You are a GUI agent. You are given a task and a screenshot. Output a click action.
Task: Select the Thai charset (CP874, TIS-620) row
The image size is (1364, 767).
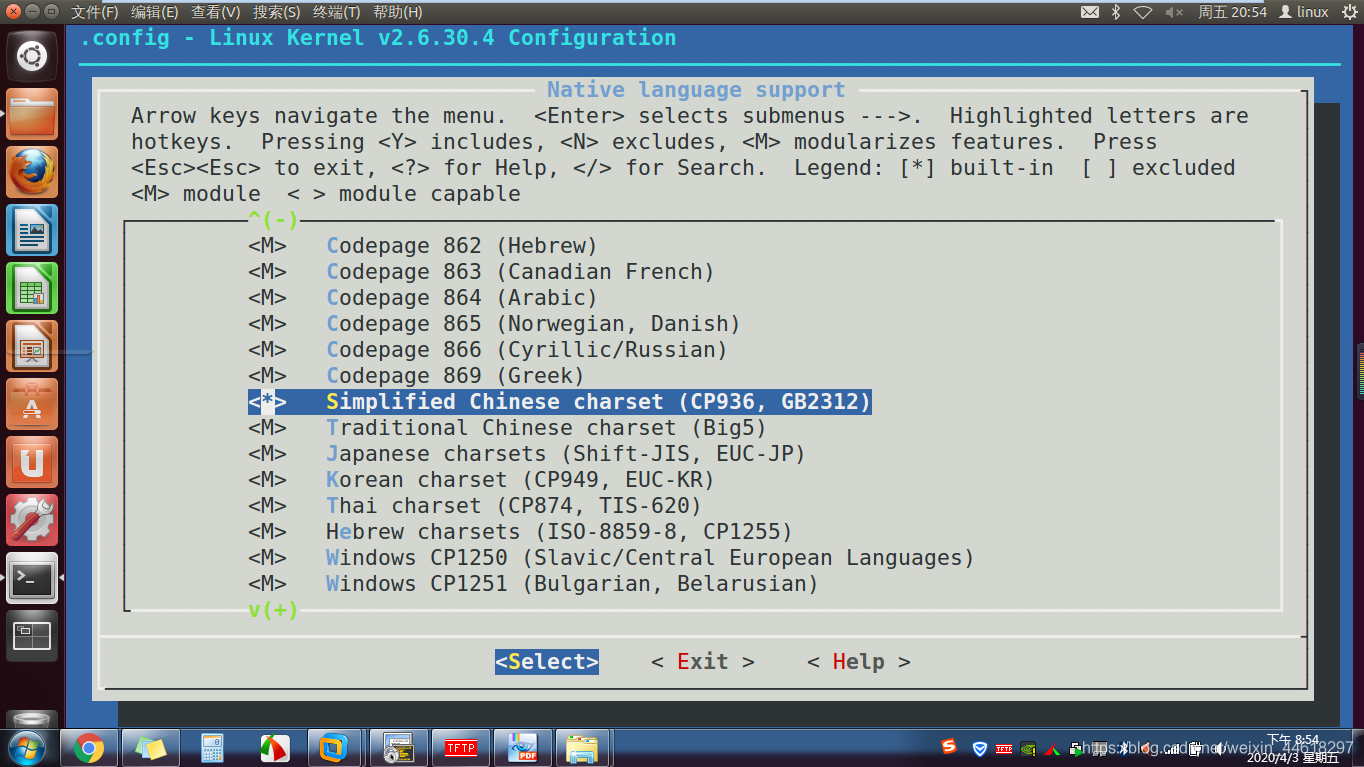(475, 506)
